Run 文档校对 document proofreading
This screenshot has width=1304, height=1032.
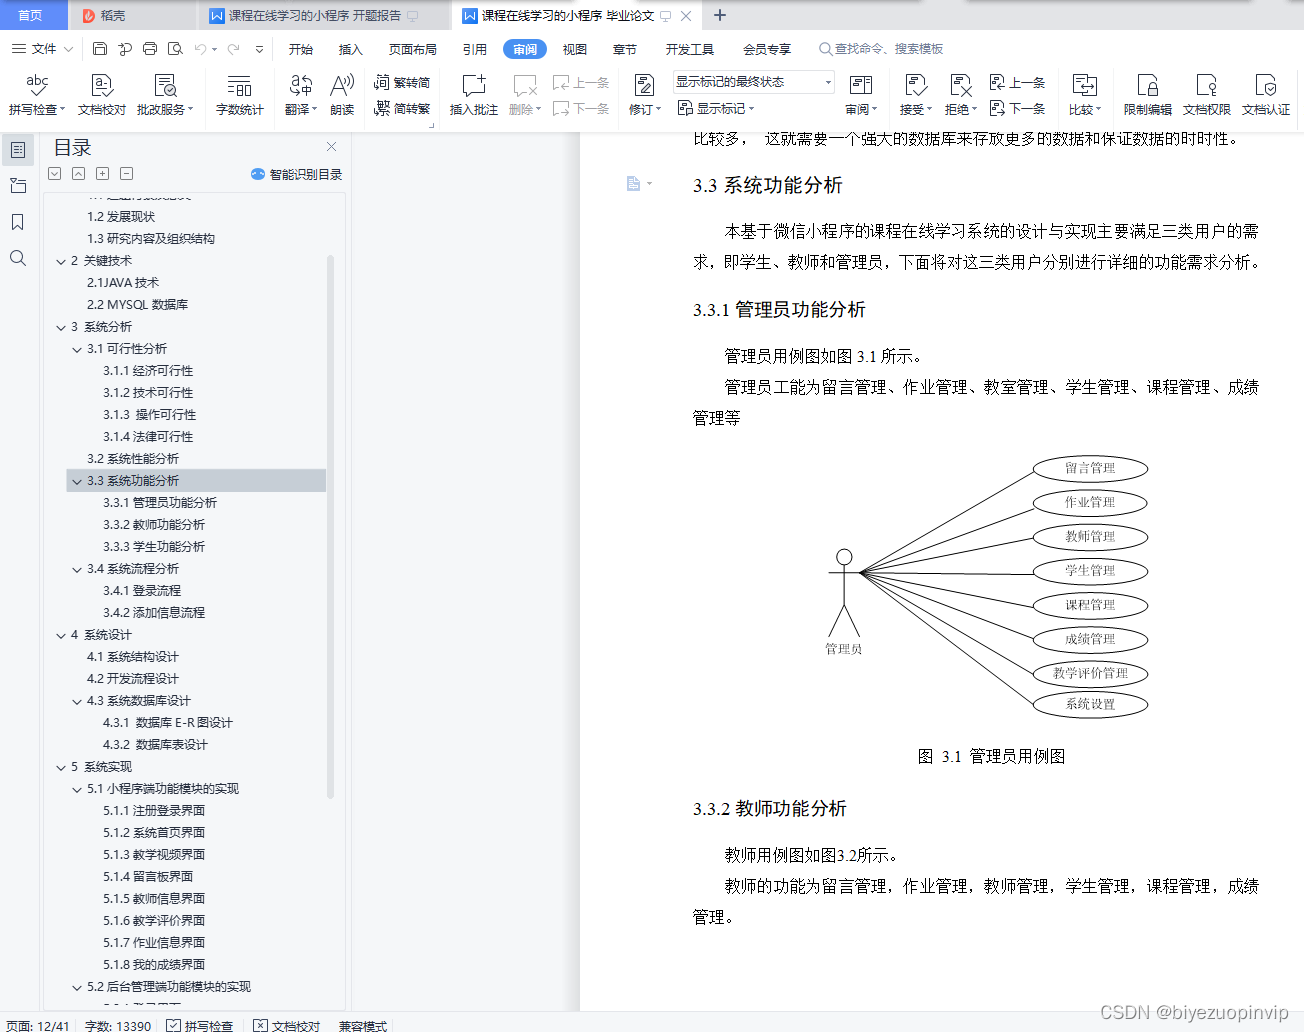[102, 95]
